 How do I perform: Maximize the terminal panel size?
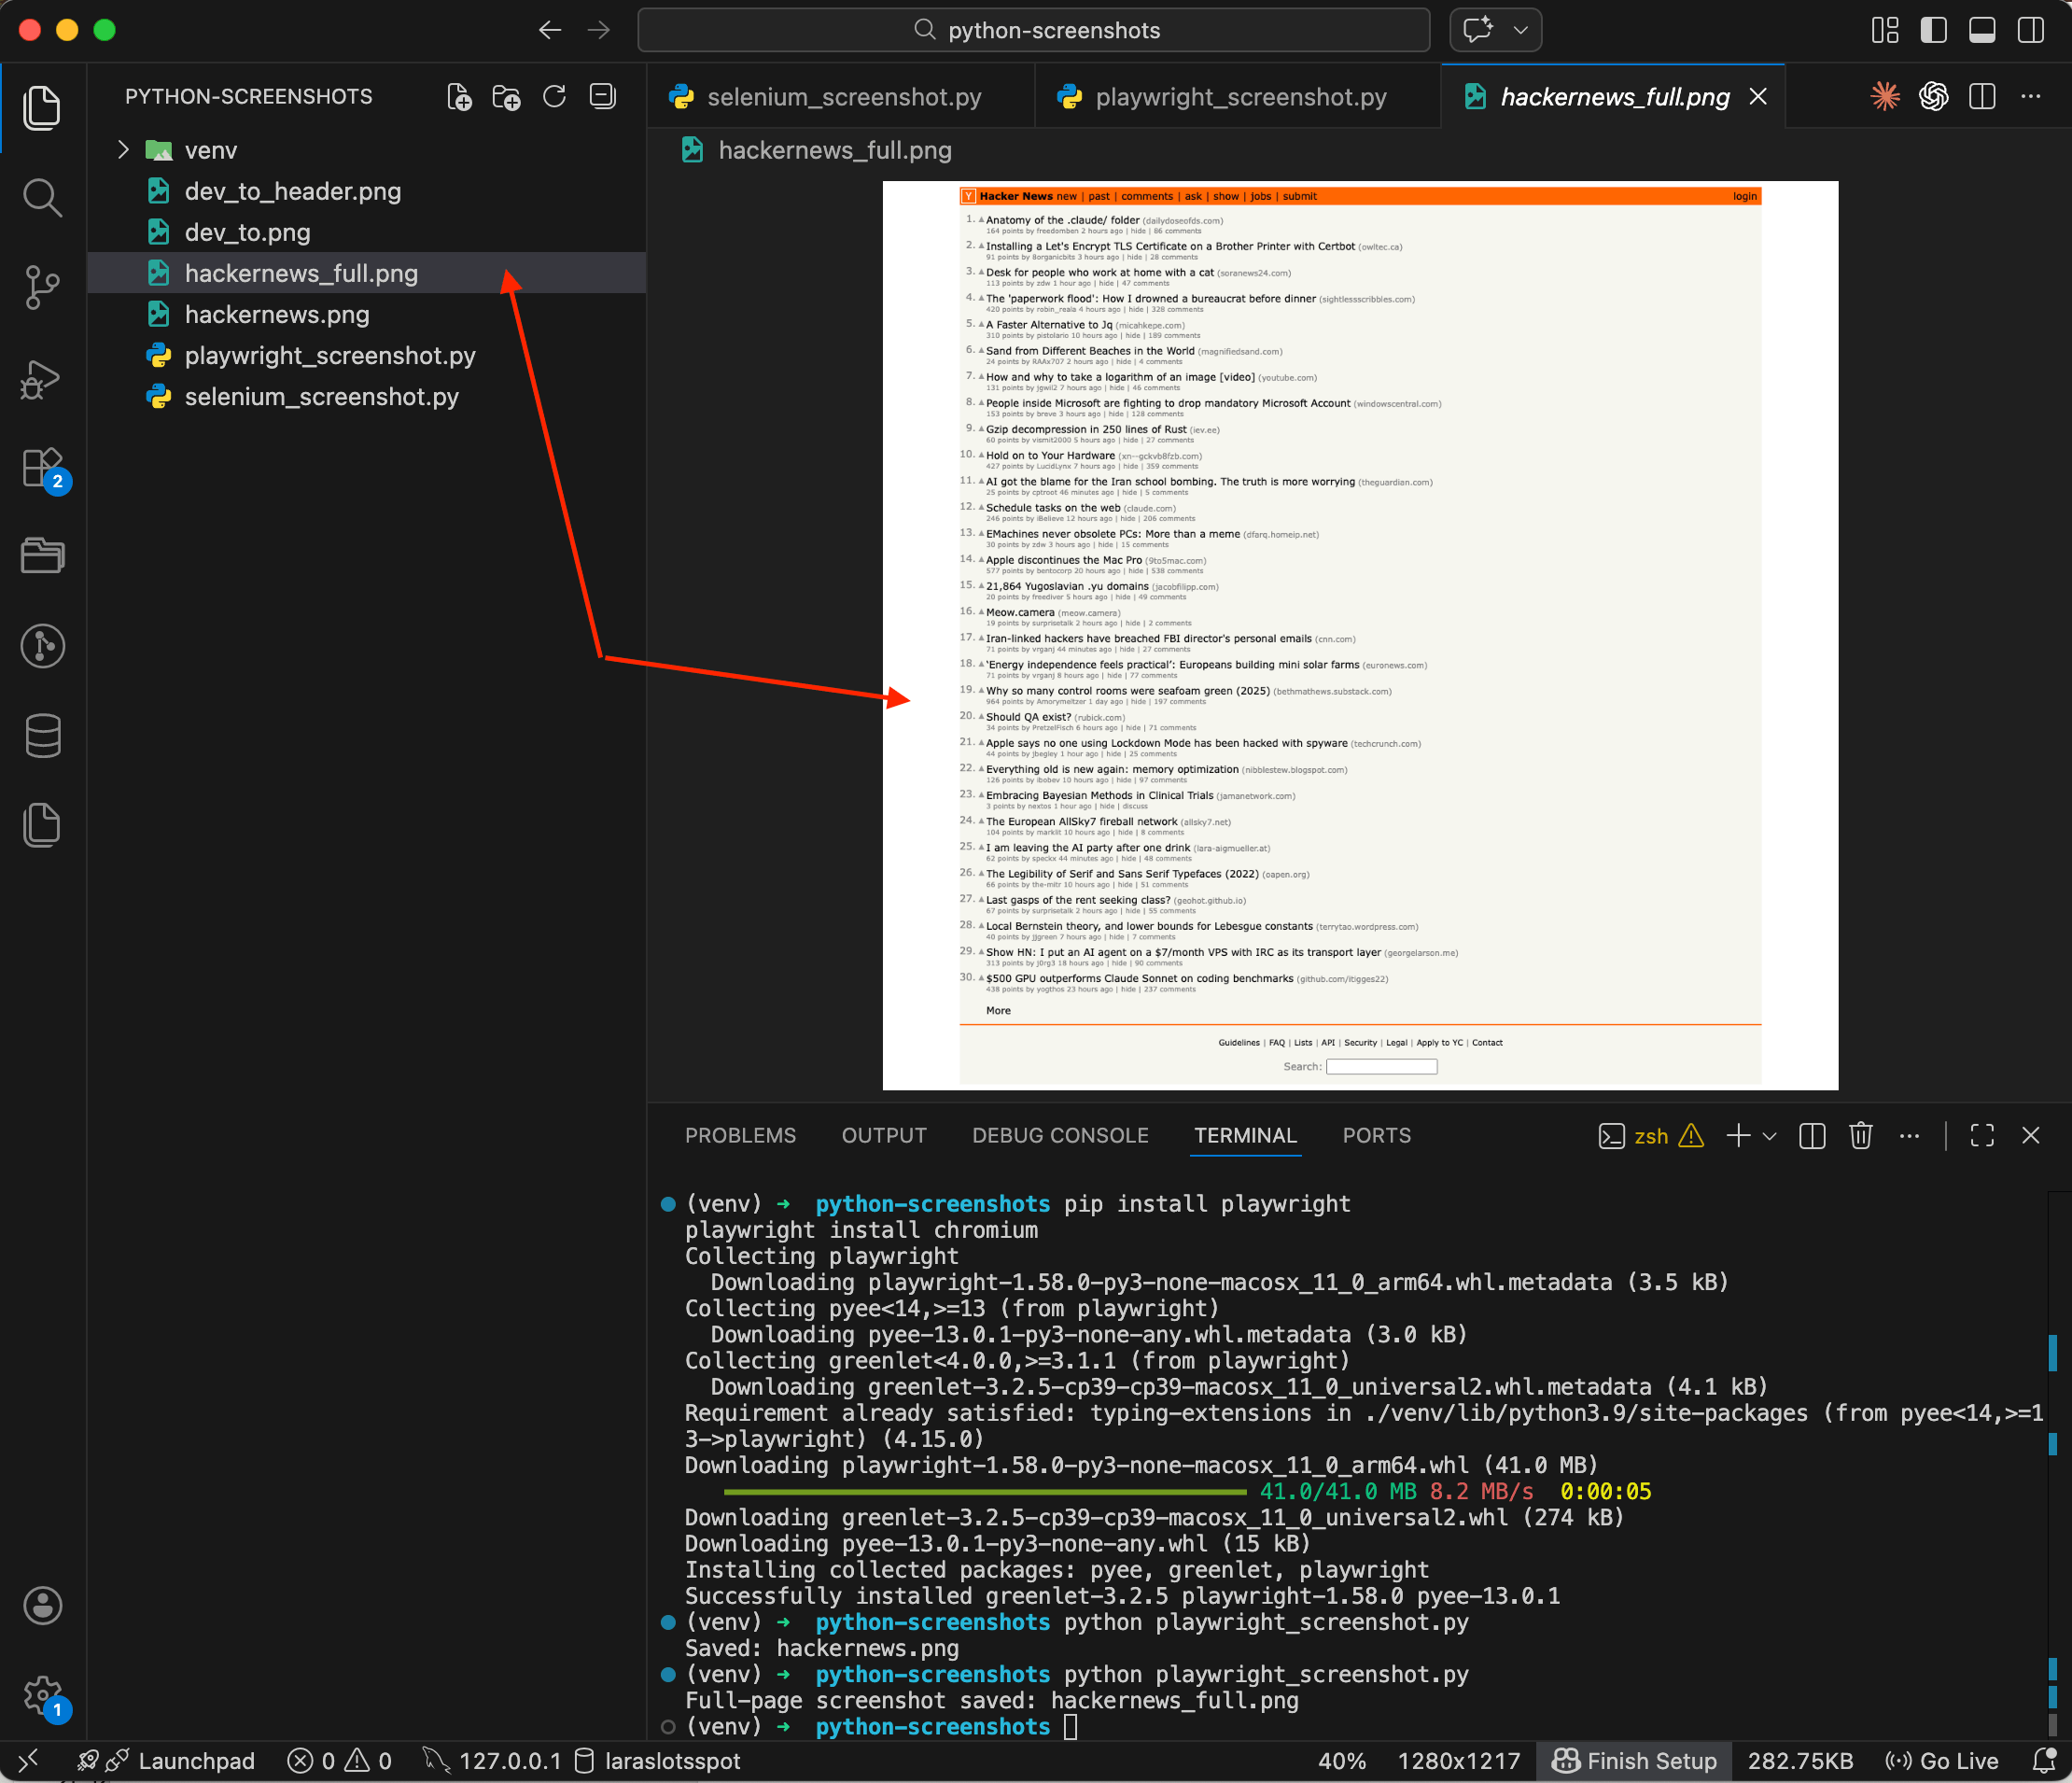pos(1982,1135)
